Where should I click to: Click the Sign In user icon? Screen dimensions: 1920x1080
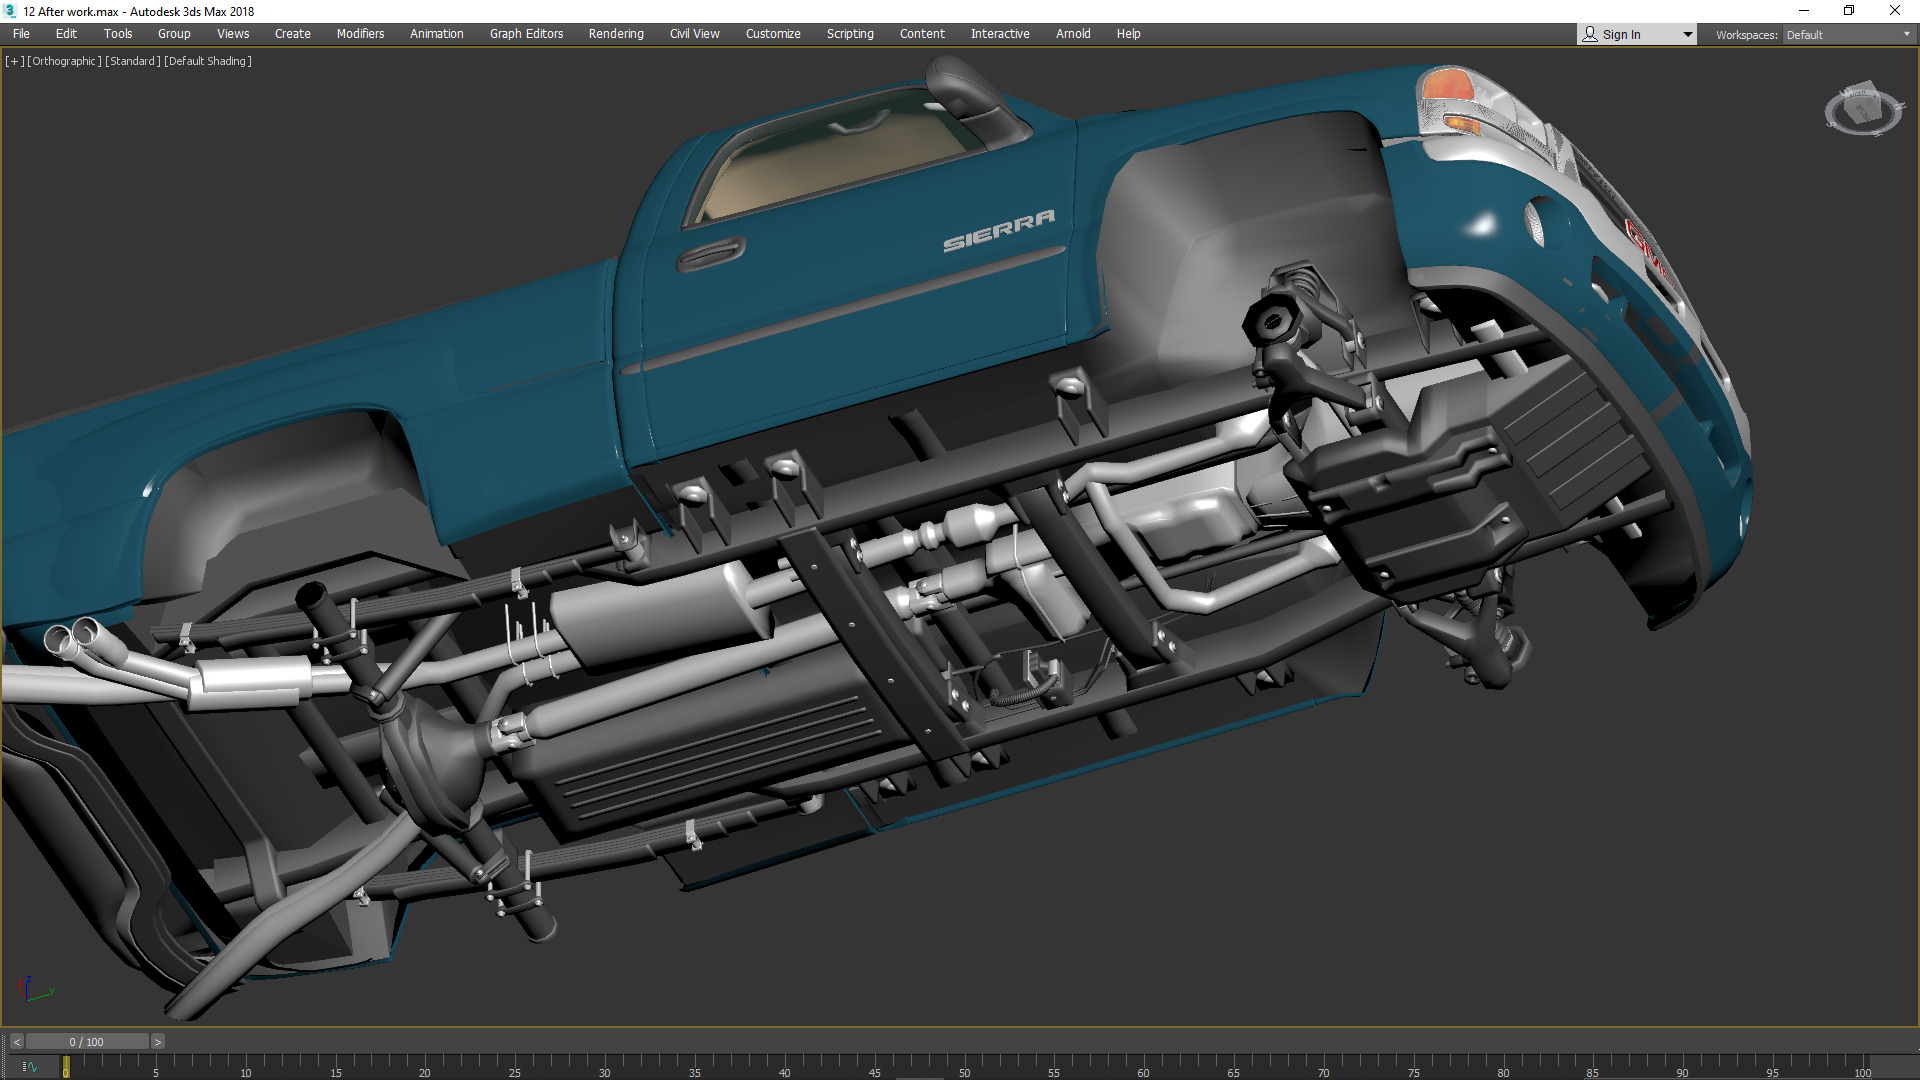tap(1590, 34)
